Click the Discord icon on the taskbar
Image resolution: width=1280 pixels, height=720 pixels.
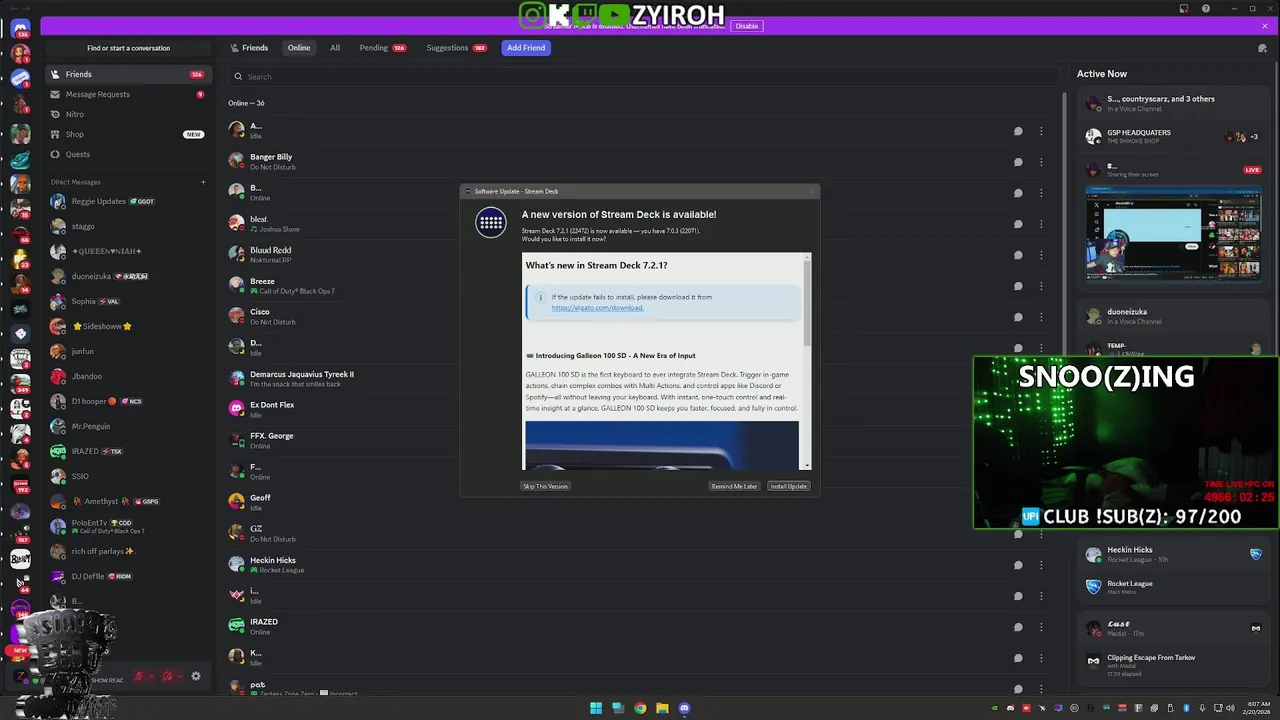pyautogui.click(x=684, y=708)
